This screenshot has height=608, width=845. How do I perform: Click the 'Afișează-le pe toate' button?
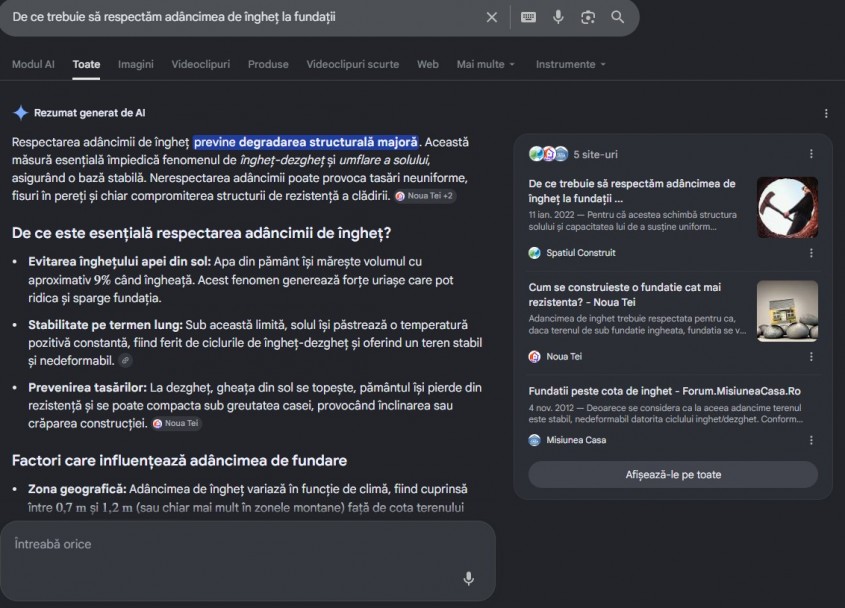click(673, 474)
